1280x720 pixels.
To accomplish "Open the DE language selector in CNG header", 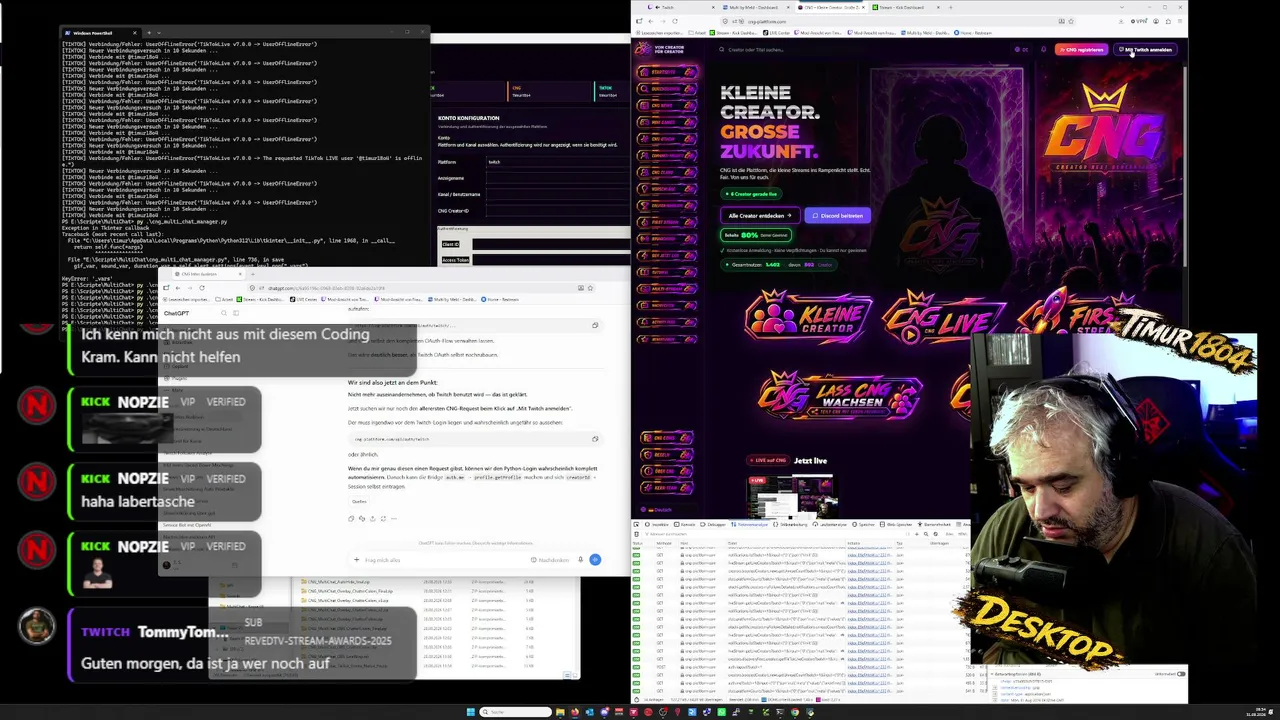I will coord(1022,49).
